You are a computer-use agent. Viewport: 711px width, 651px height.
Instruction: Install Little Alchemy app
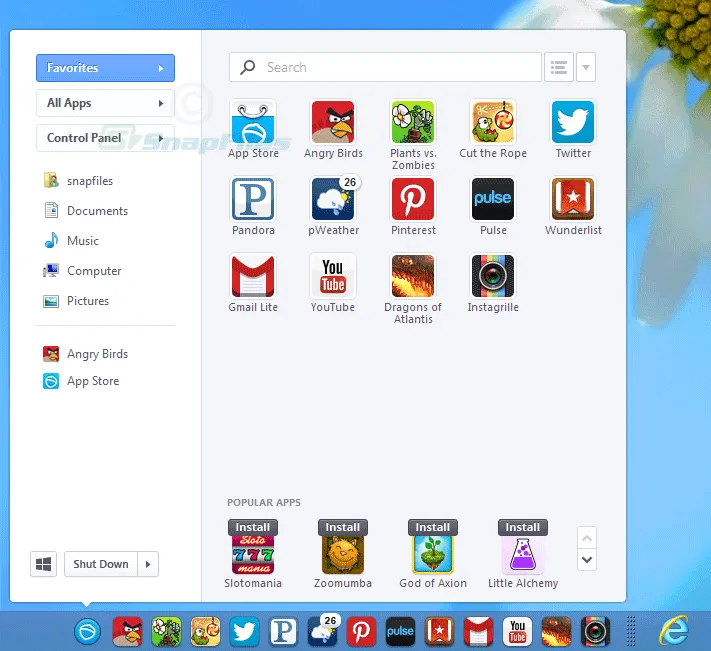[x=522, y=527]
